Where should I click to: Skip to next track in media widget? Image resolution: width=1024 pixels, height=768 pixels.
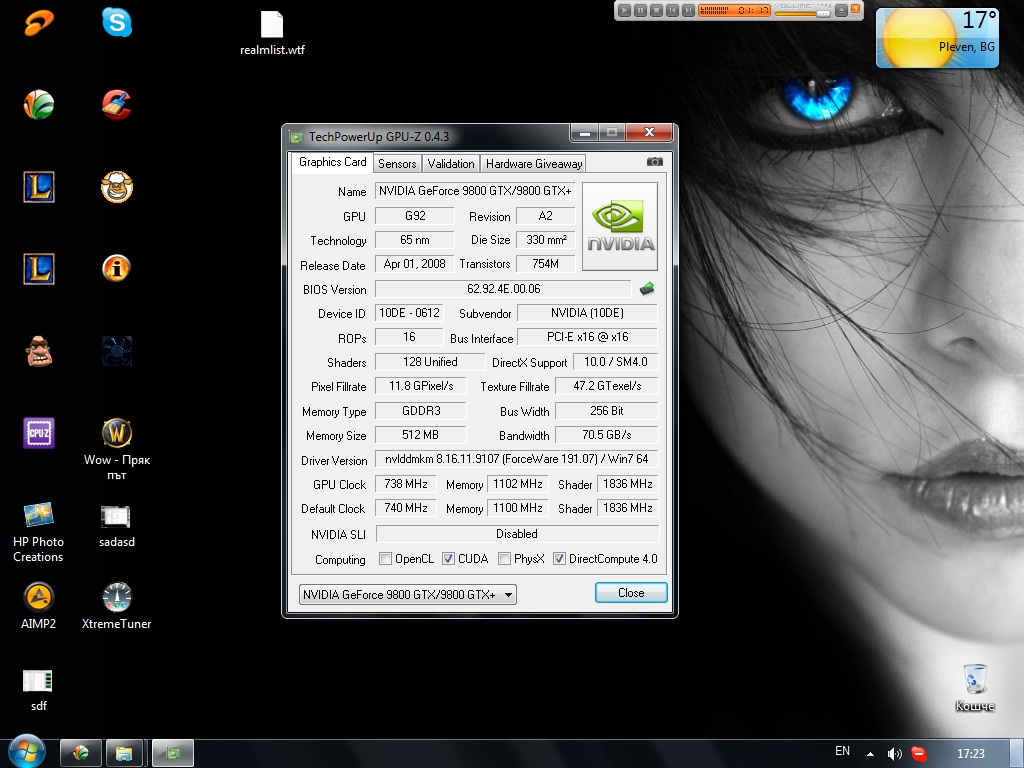coord(688,10)
